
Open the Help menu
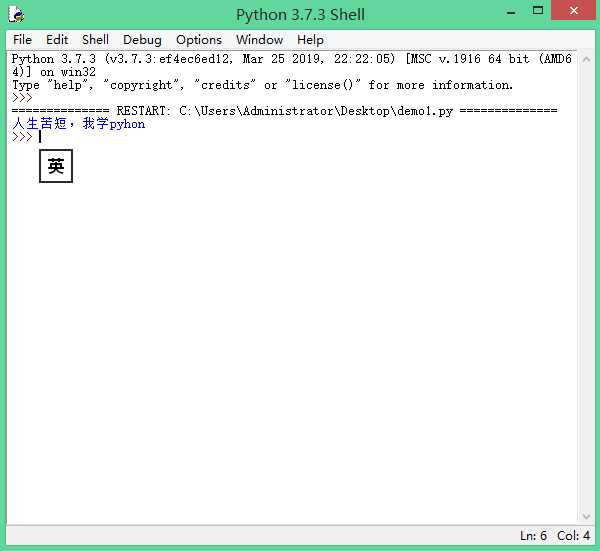point(310,40)
